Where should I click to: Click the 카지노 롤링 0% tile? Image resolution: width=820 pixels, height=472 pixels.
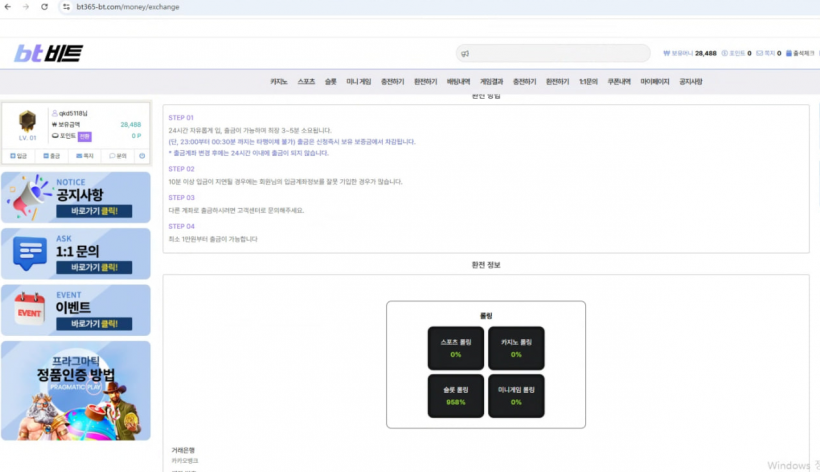516,348
